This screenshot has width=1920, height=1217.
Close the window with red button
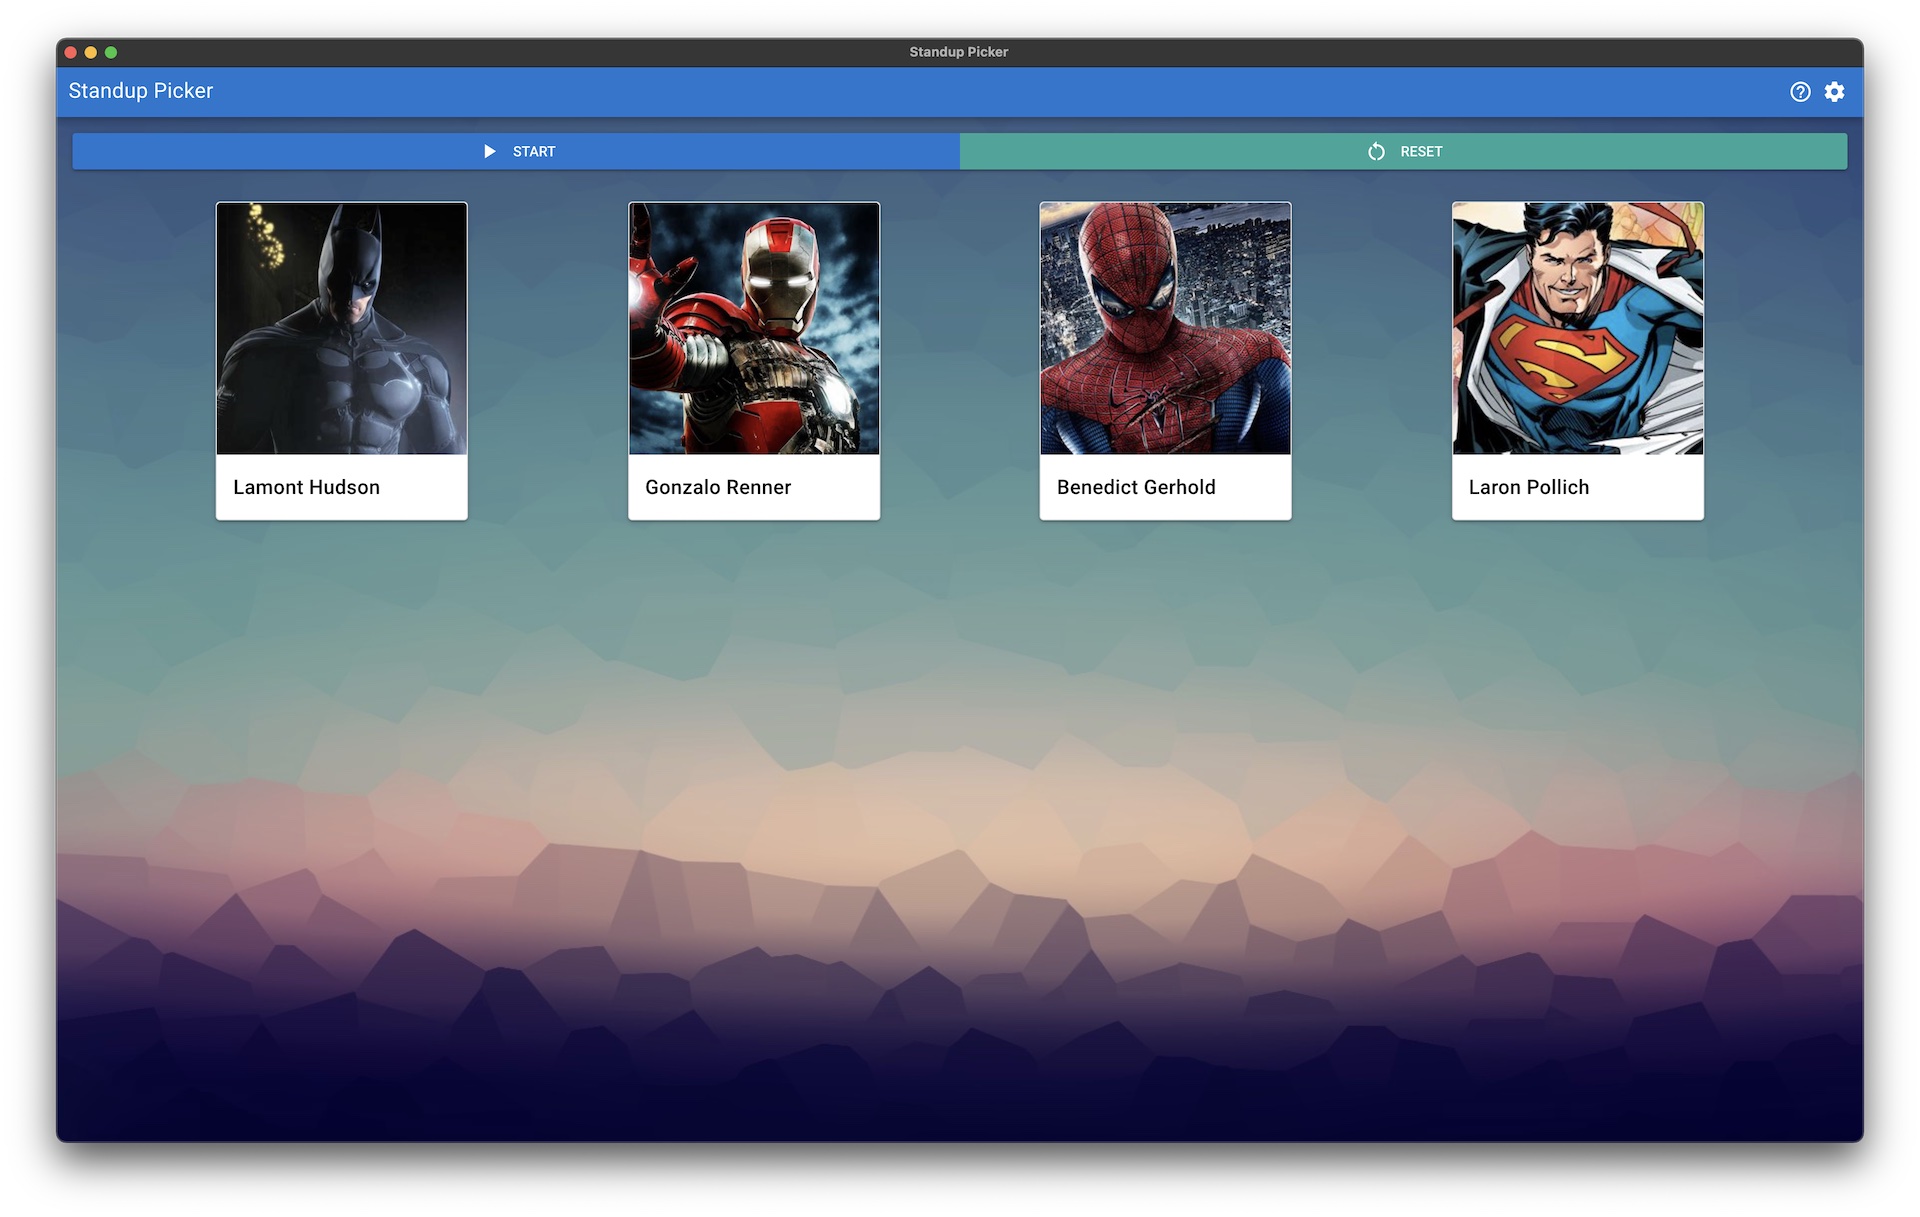(x=71, y=52)
